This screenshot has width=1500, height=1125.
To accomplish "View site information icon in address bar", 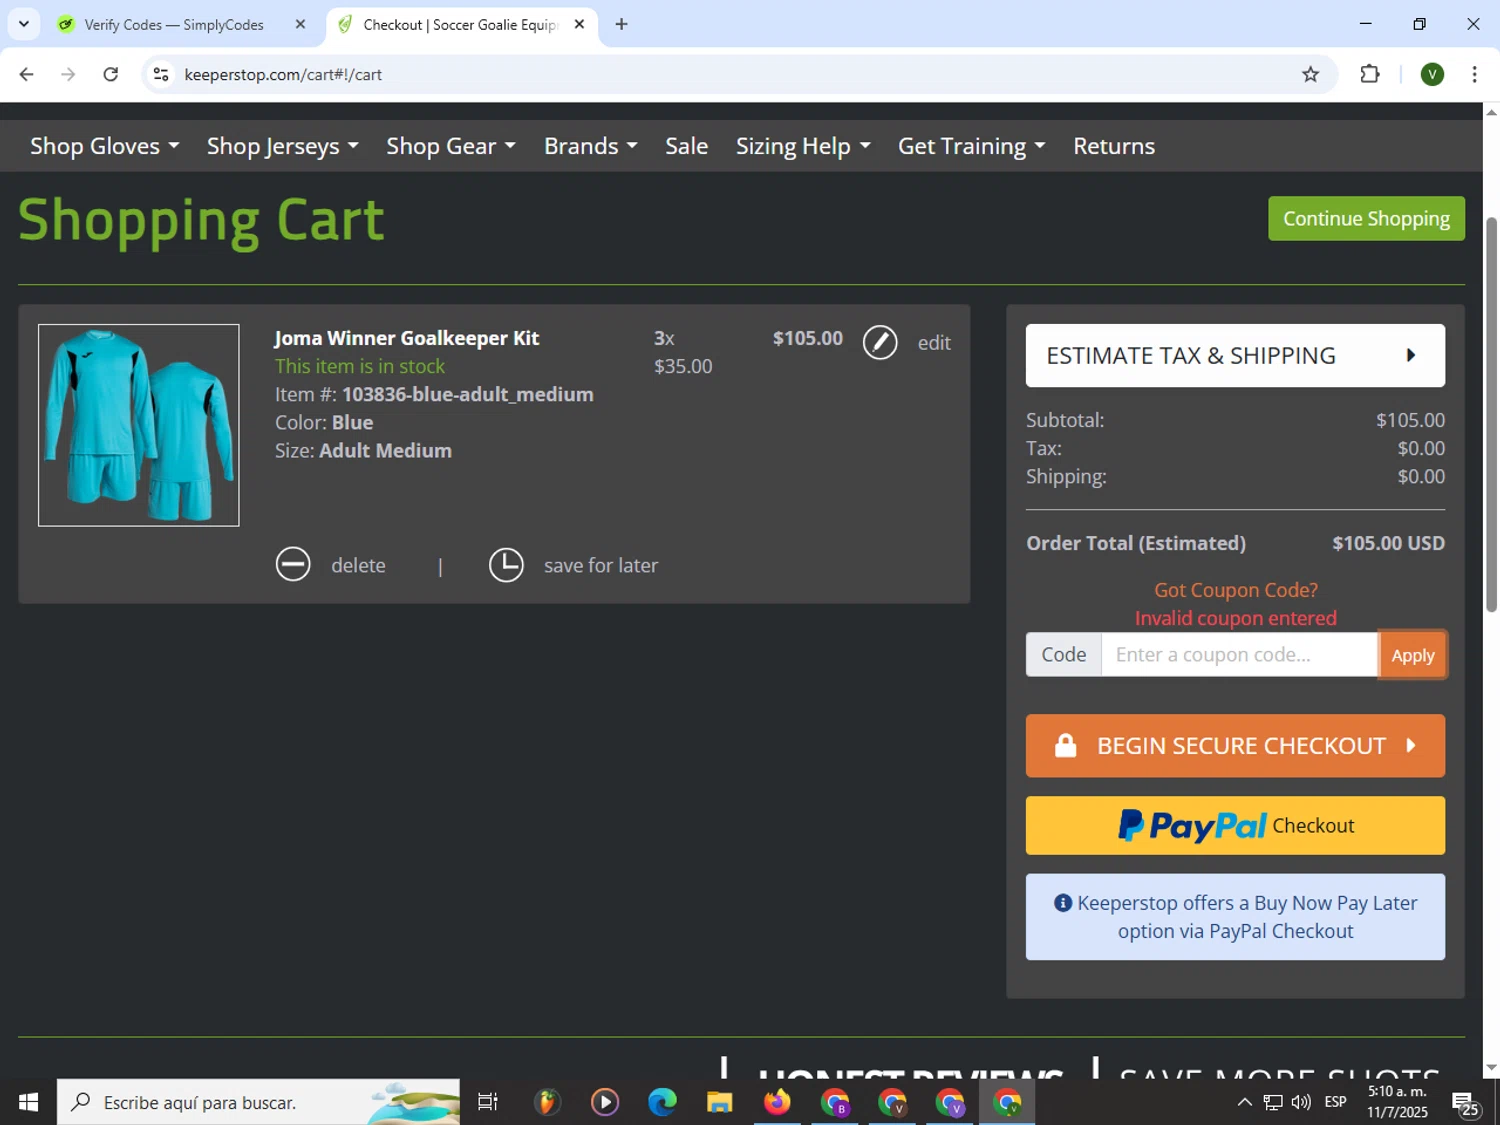I will pos(161,74).
